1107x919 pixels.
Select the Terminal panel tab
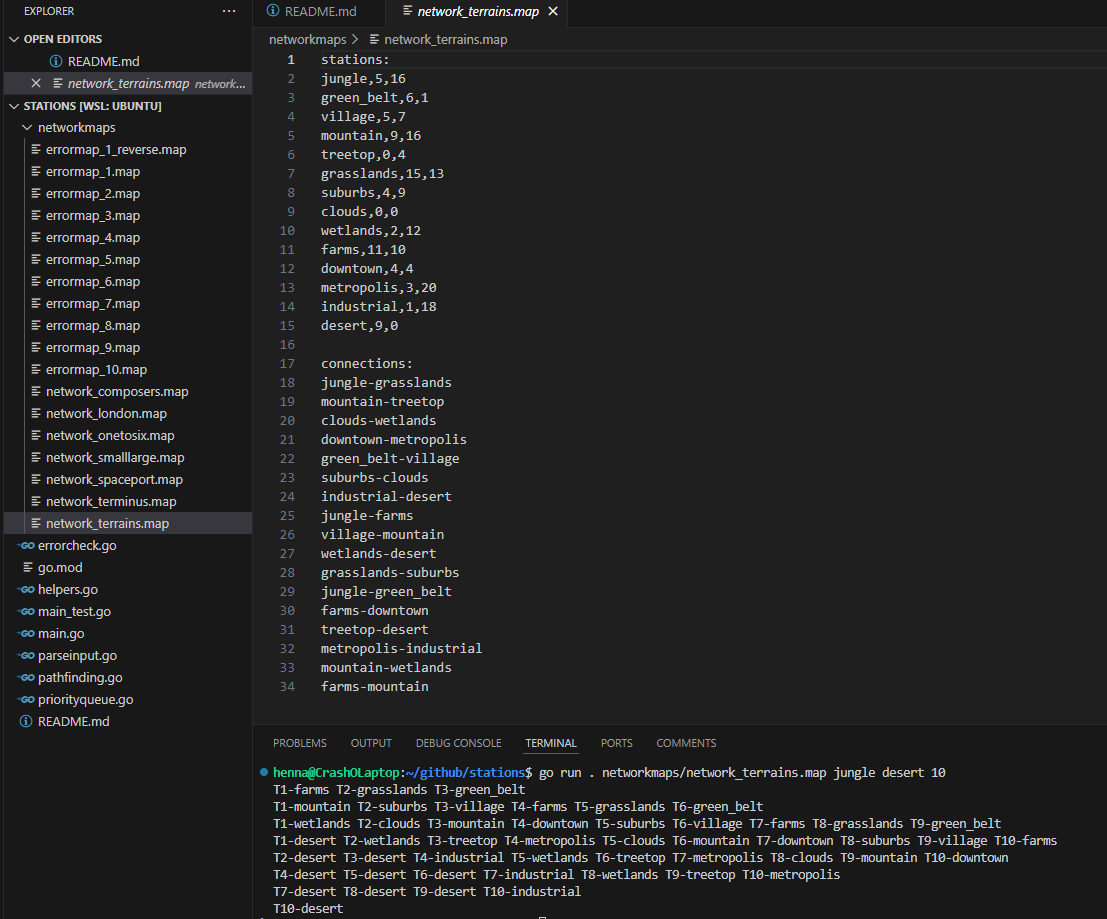click(551, 743)
